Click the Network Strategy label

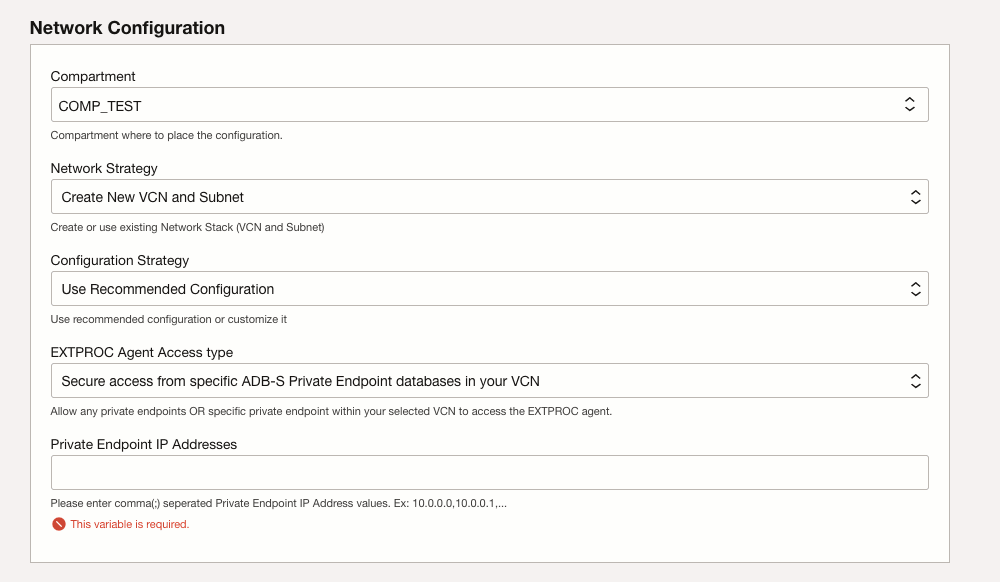[103, 168]
